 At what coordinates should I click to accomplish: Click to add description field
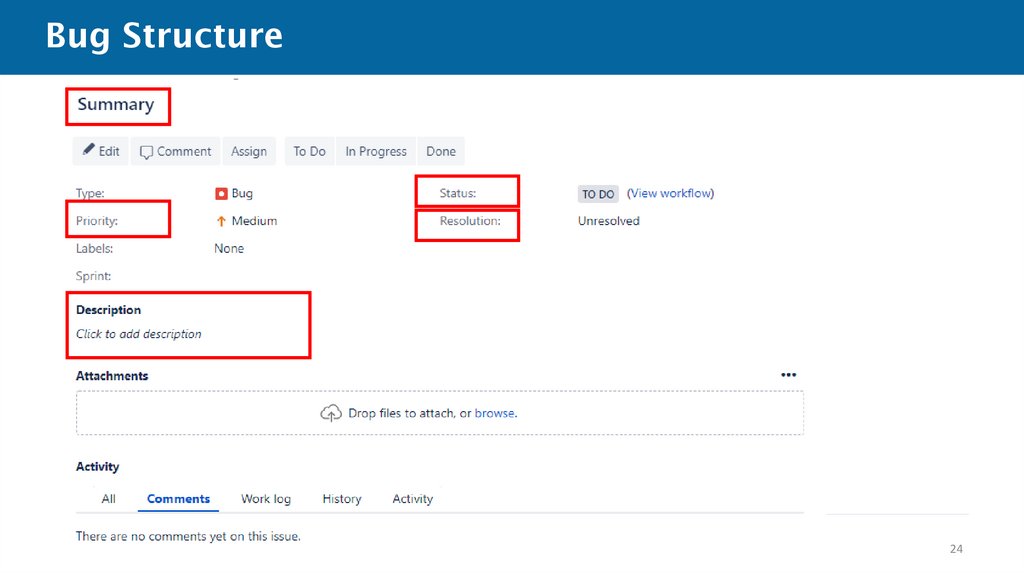point(138,334)
